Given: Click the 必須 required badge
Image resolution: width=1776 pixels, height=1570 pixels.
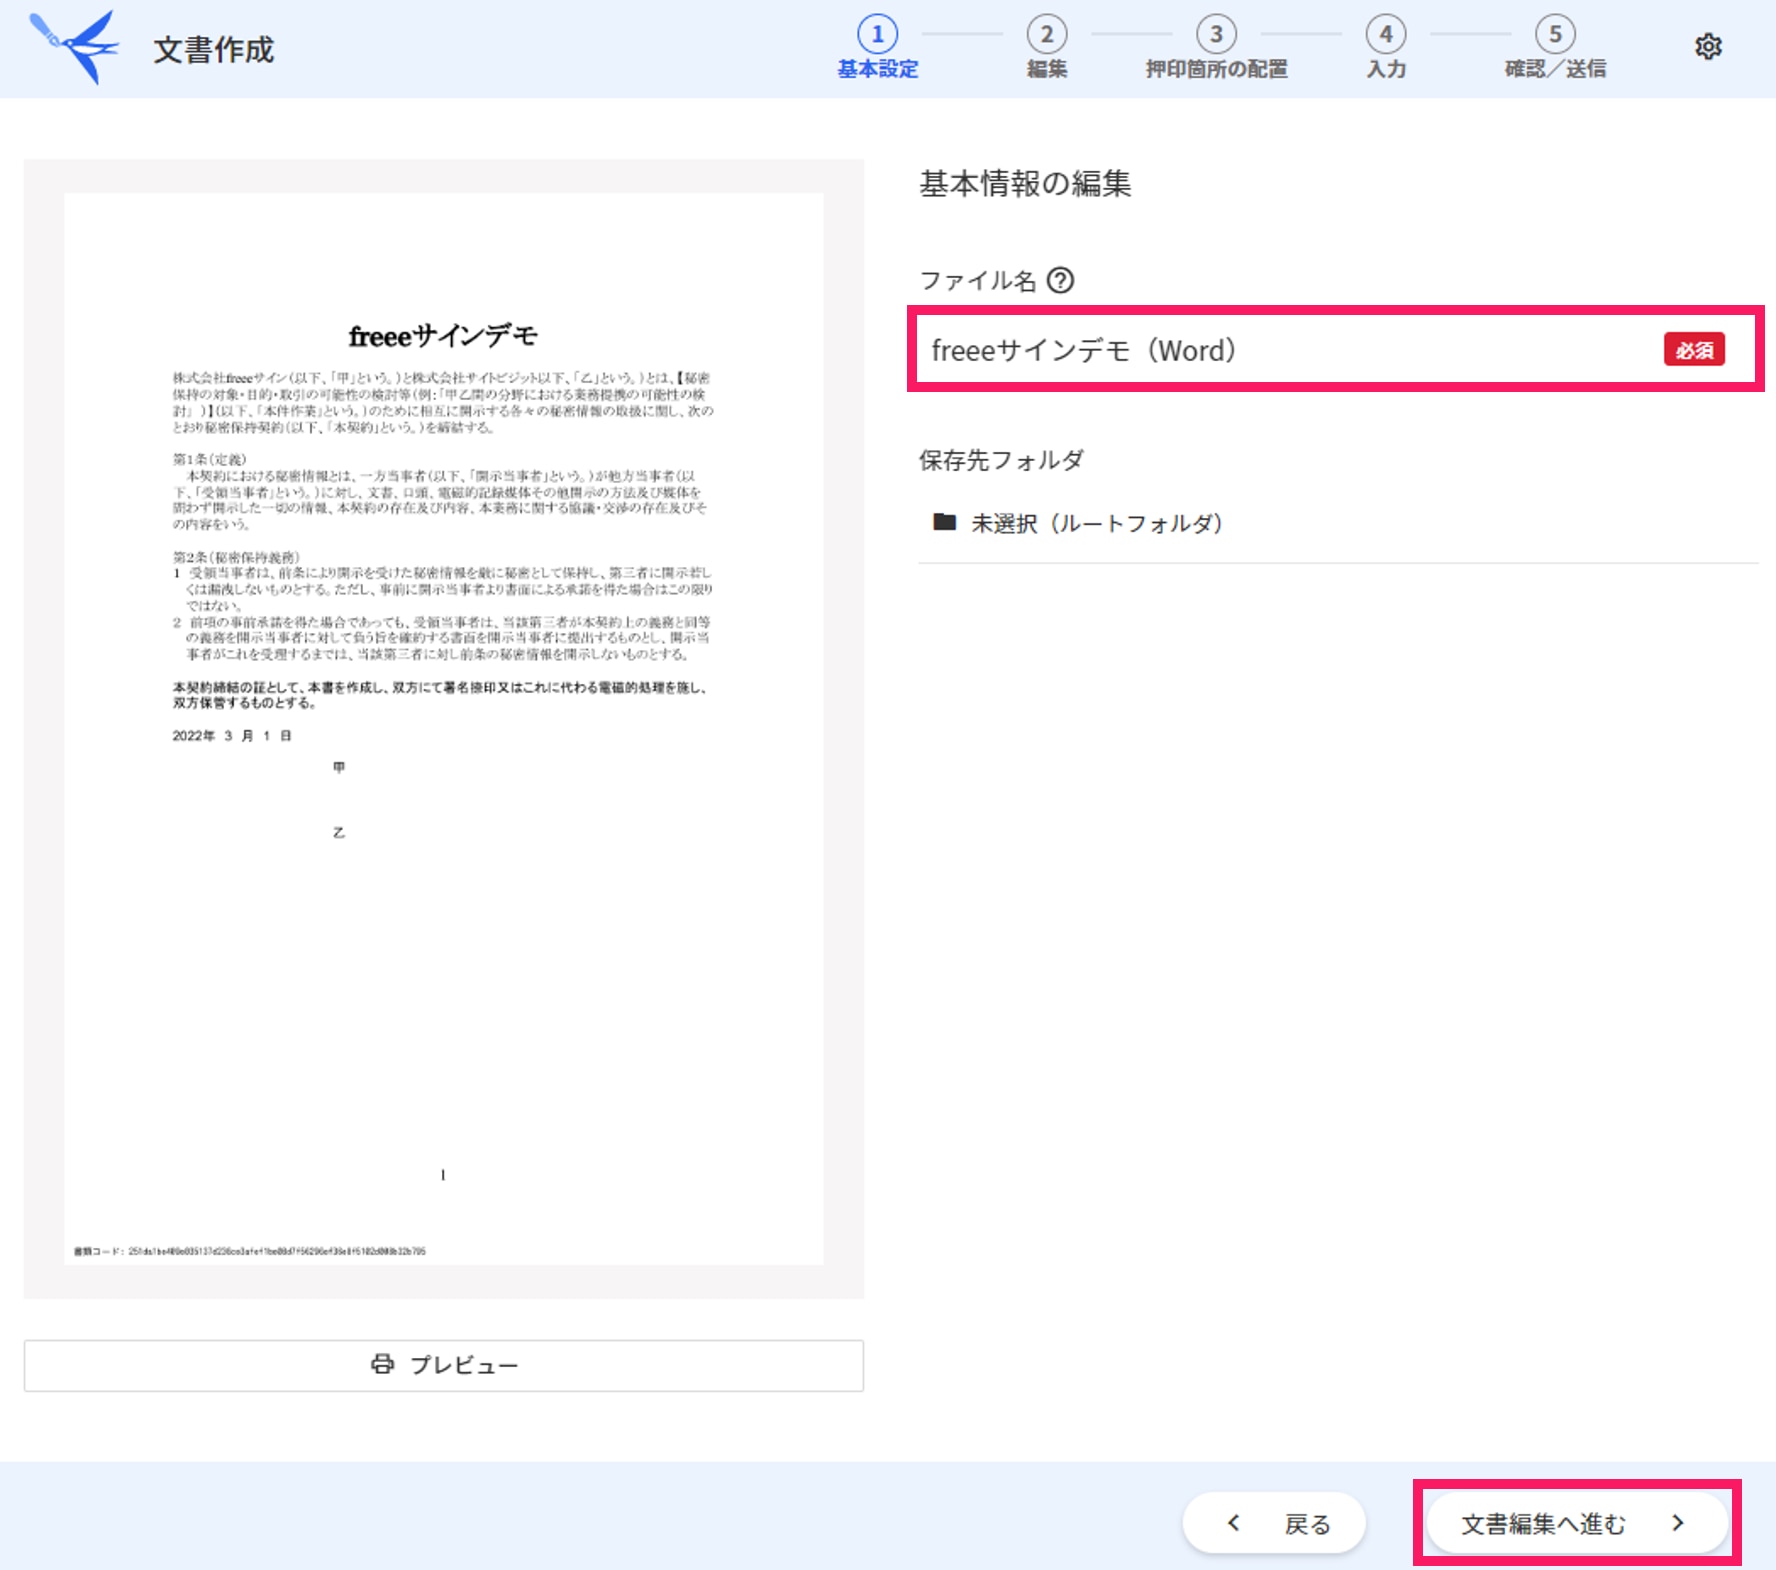Looking at the screenshot, I should click(1694, 350).
